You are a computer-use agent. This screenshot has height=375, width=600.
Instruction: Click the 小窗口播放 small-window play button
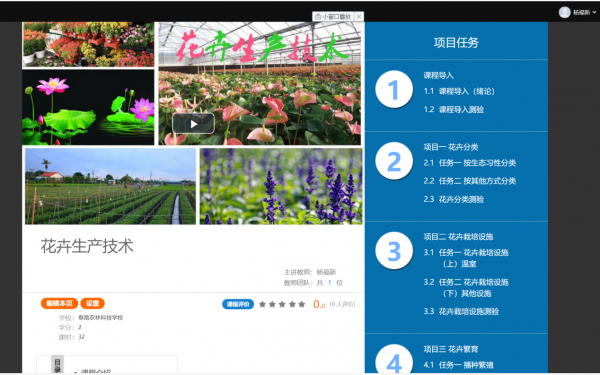click(333, 16)
